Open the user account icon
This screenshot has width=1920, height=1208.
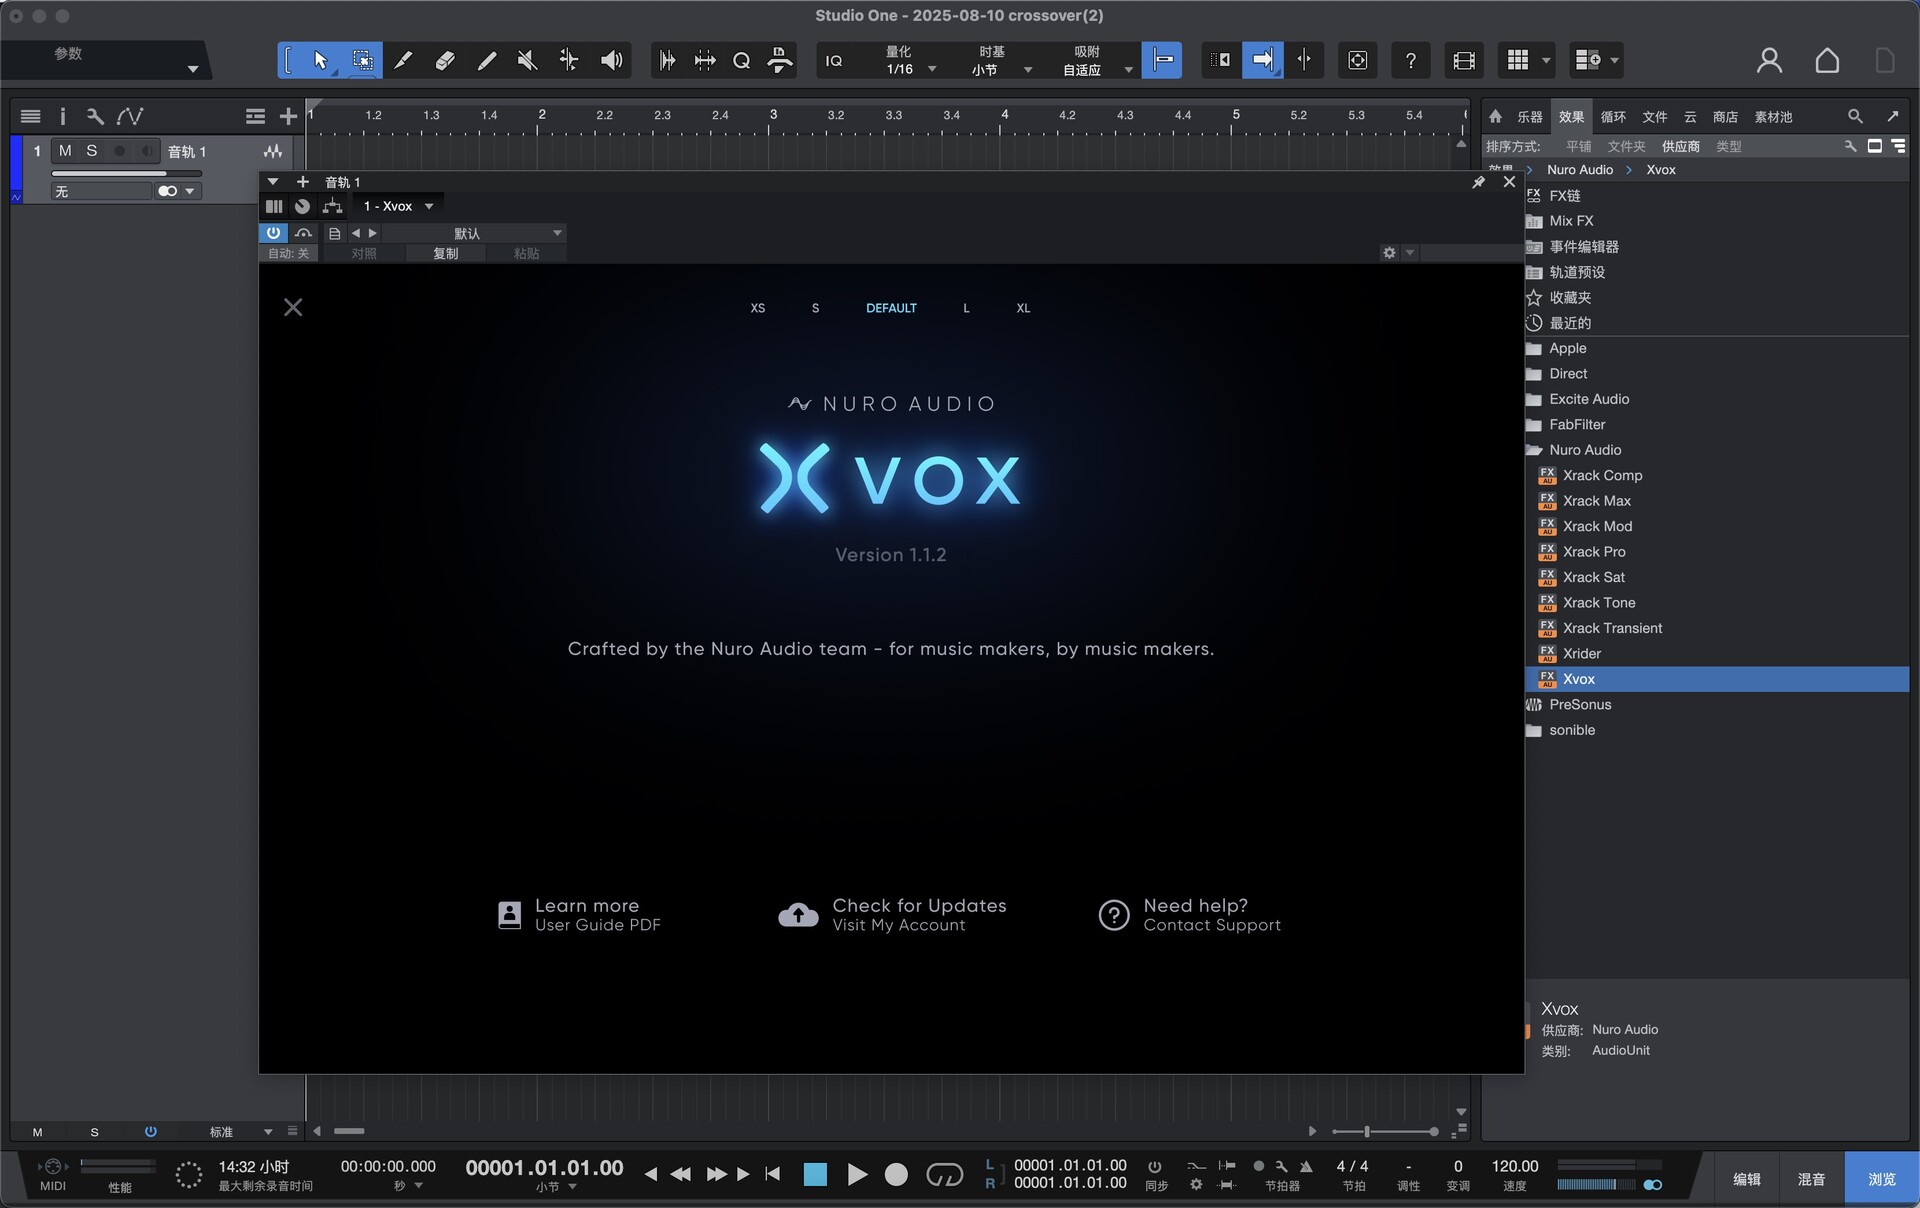click(x=1769, y=61)
